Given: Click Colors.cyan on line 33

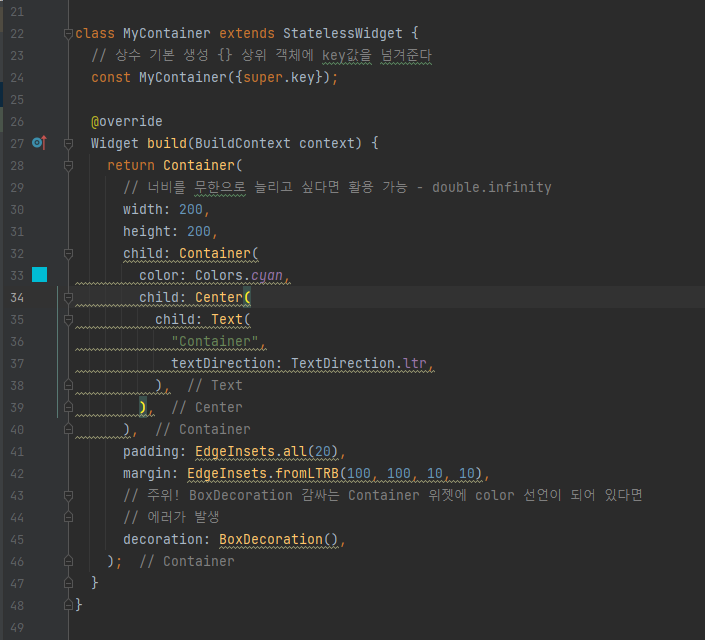Looking at the screenshot, I should pyautogui.click(x=239, y=275).
